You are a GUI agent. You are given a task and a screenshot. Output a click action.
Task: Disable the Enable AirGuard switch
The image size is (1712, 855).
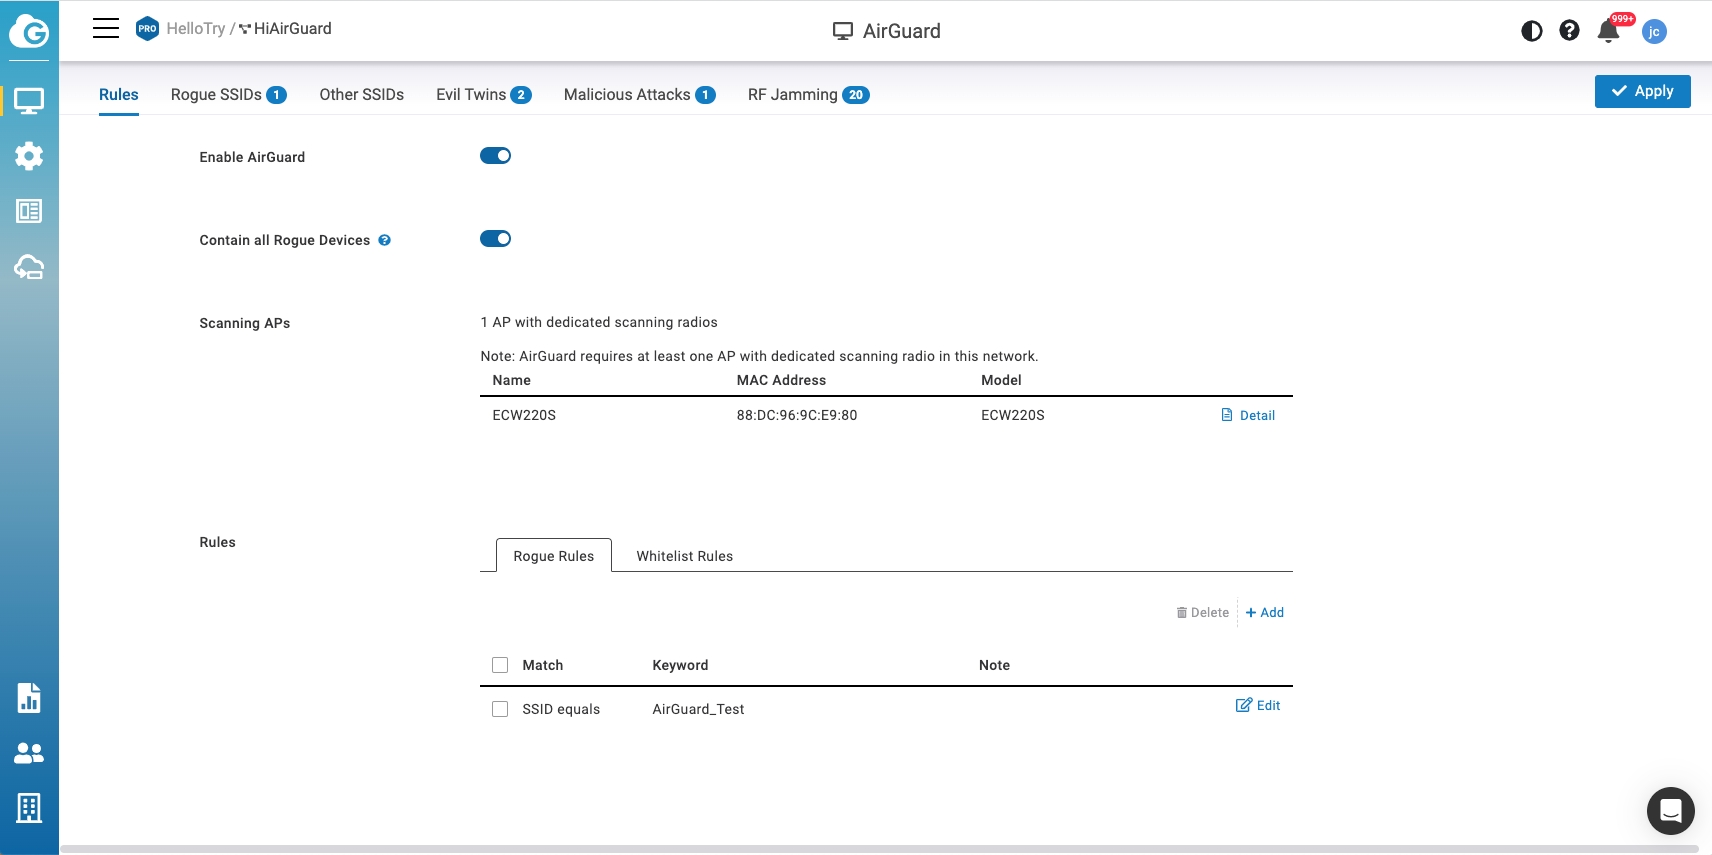pos(495,156)
